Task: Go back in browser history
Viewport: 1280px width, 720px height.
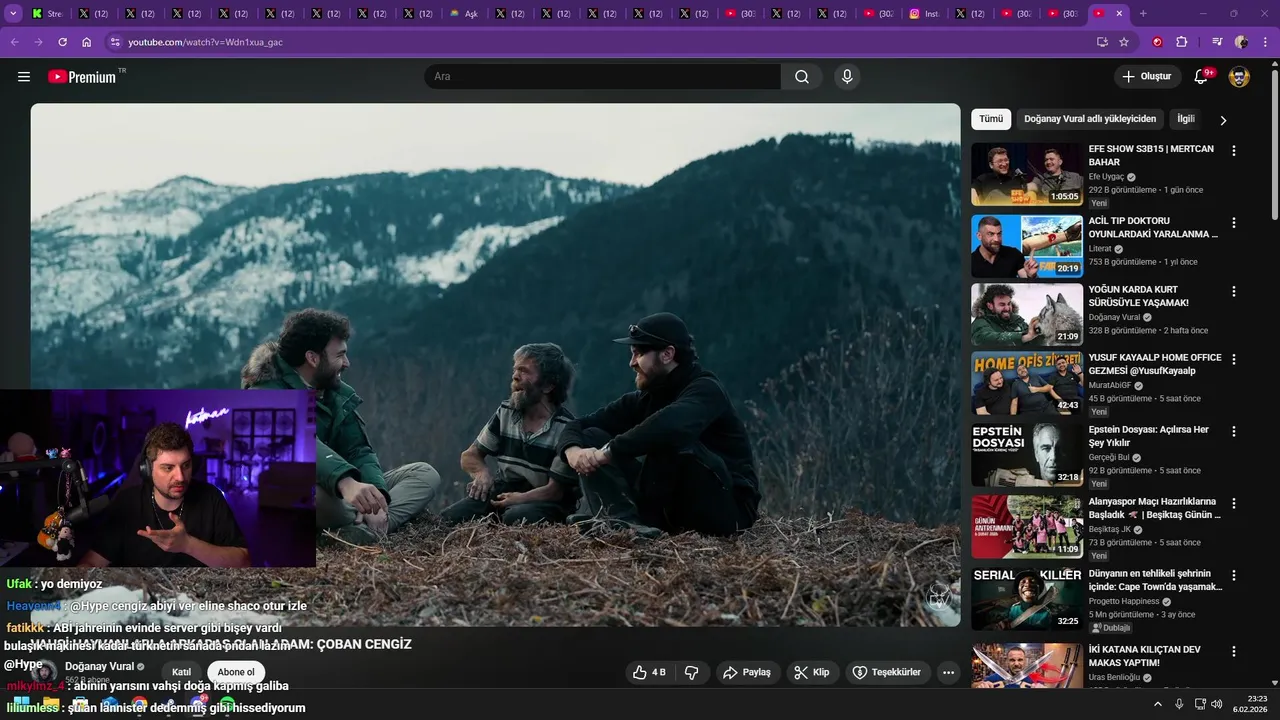Action: pos(14,42)
